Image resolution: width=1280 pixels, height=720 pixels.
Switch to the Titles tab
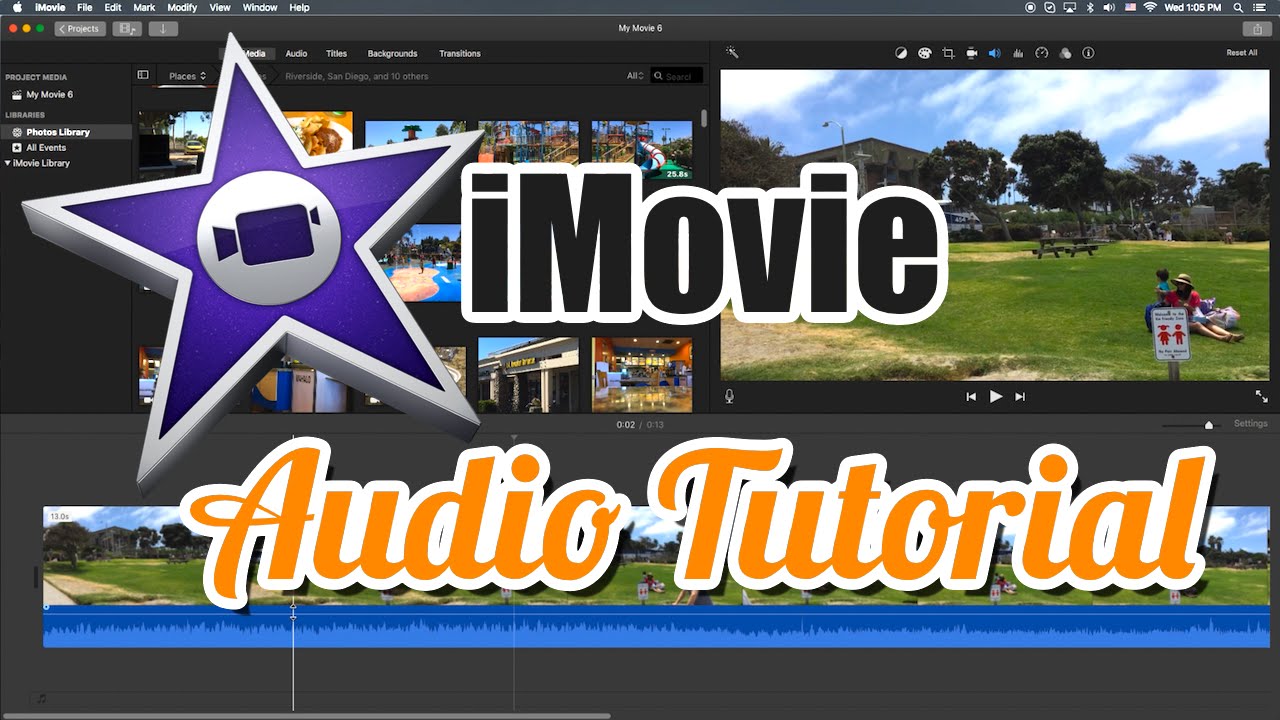[x=336, y=53]
